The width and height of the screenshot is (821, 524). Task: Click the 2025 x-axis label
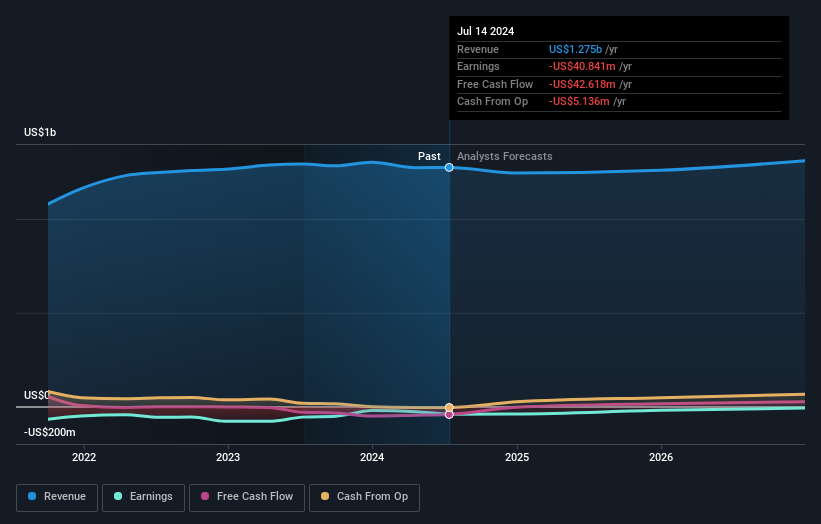click(517, 458)
